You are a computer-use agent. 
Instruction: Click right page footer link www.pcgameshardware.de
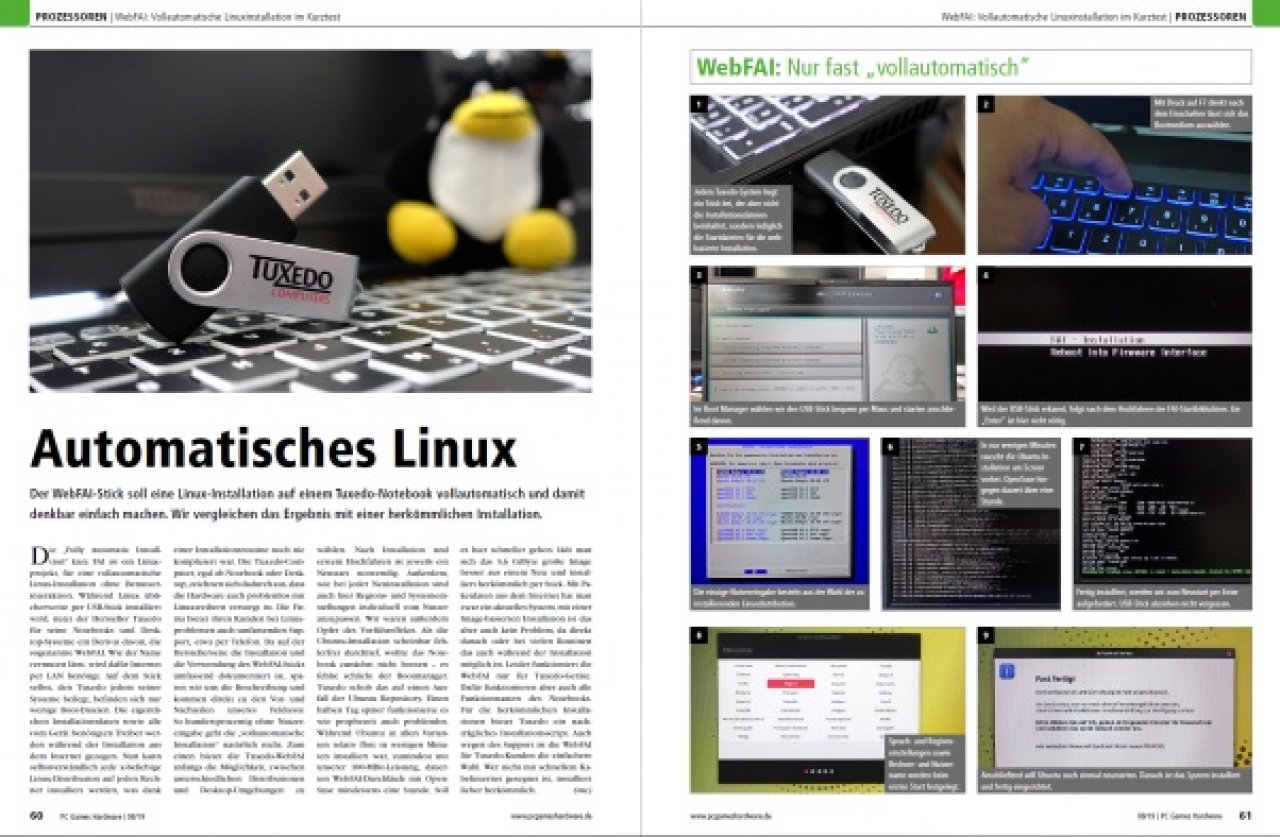tap(731, 815)
